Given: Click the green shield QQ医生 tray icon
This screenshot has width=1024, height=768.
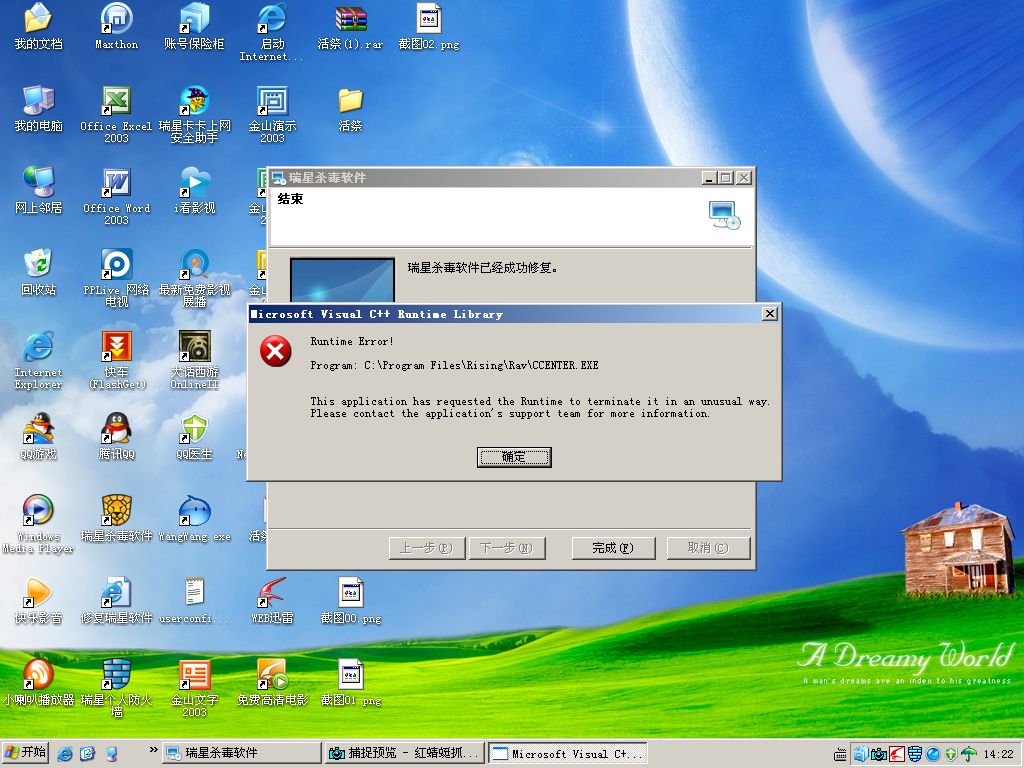Looking at the screenshot, I should click(951, 754).
